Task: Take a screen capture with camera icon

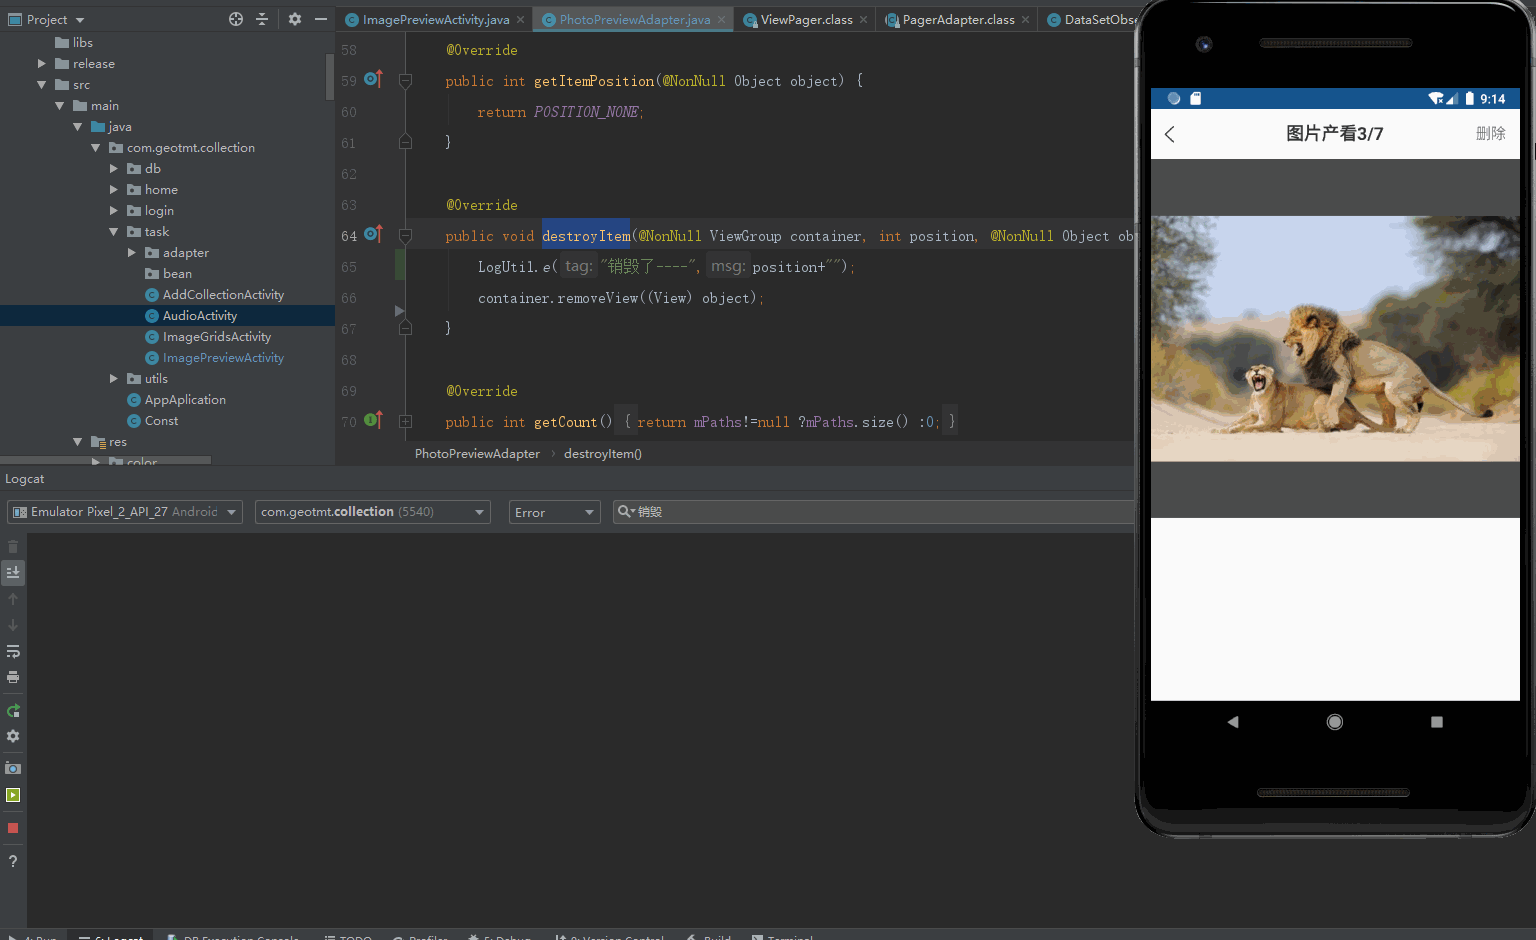Action: tap(13, 768)
